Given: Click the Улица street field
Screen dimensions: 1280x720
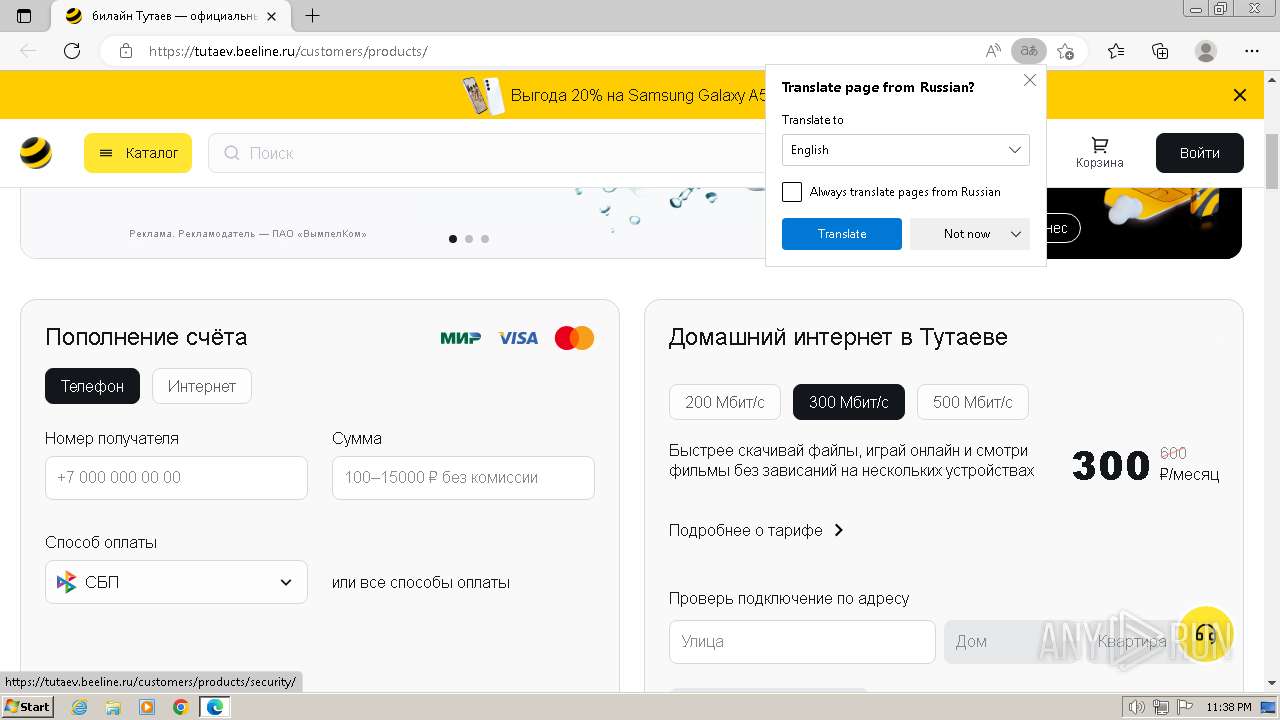Looking at the screenshot, I should tap(802, 642).
